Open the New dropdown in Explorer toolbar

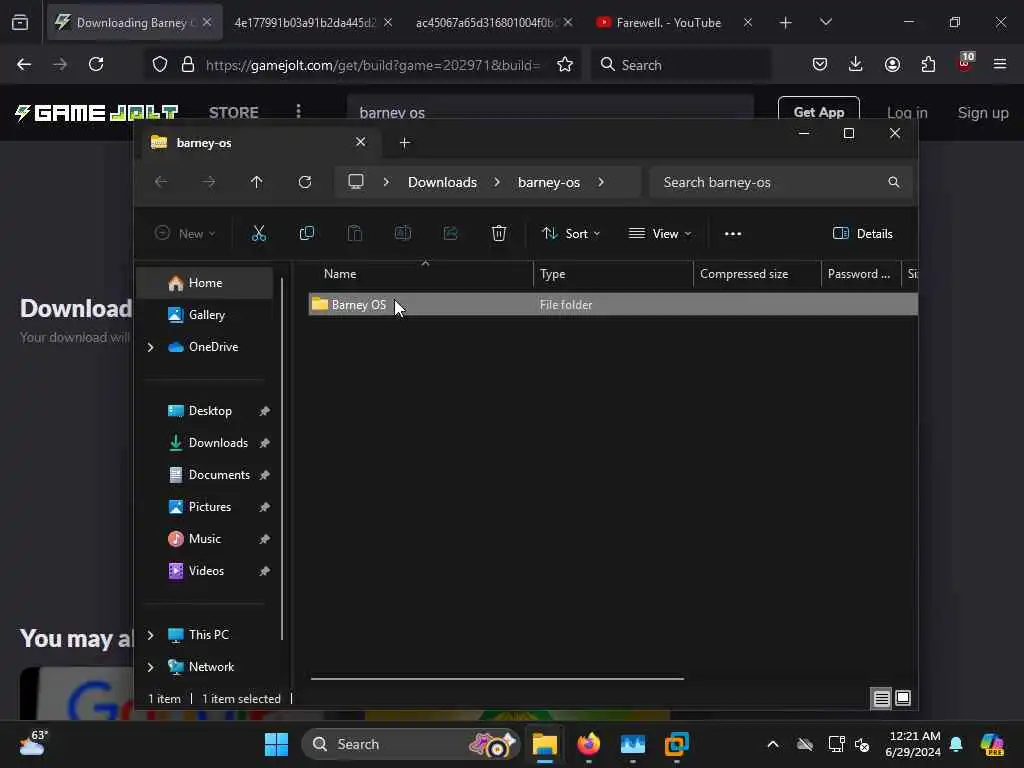click(x=185, y=233)
